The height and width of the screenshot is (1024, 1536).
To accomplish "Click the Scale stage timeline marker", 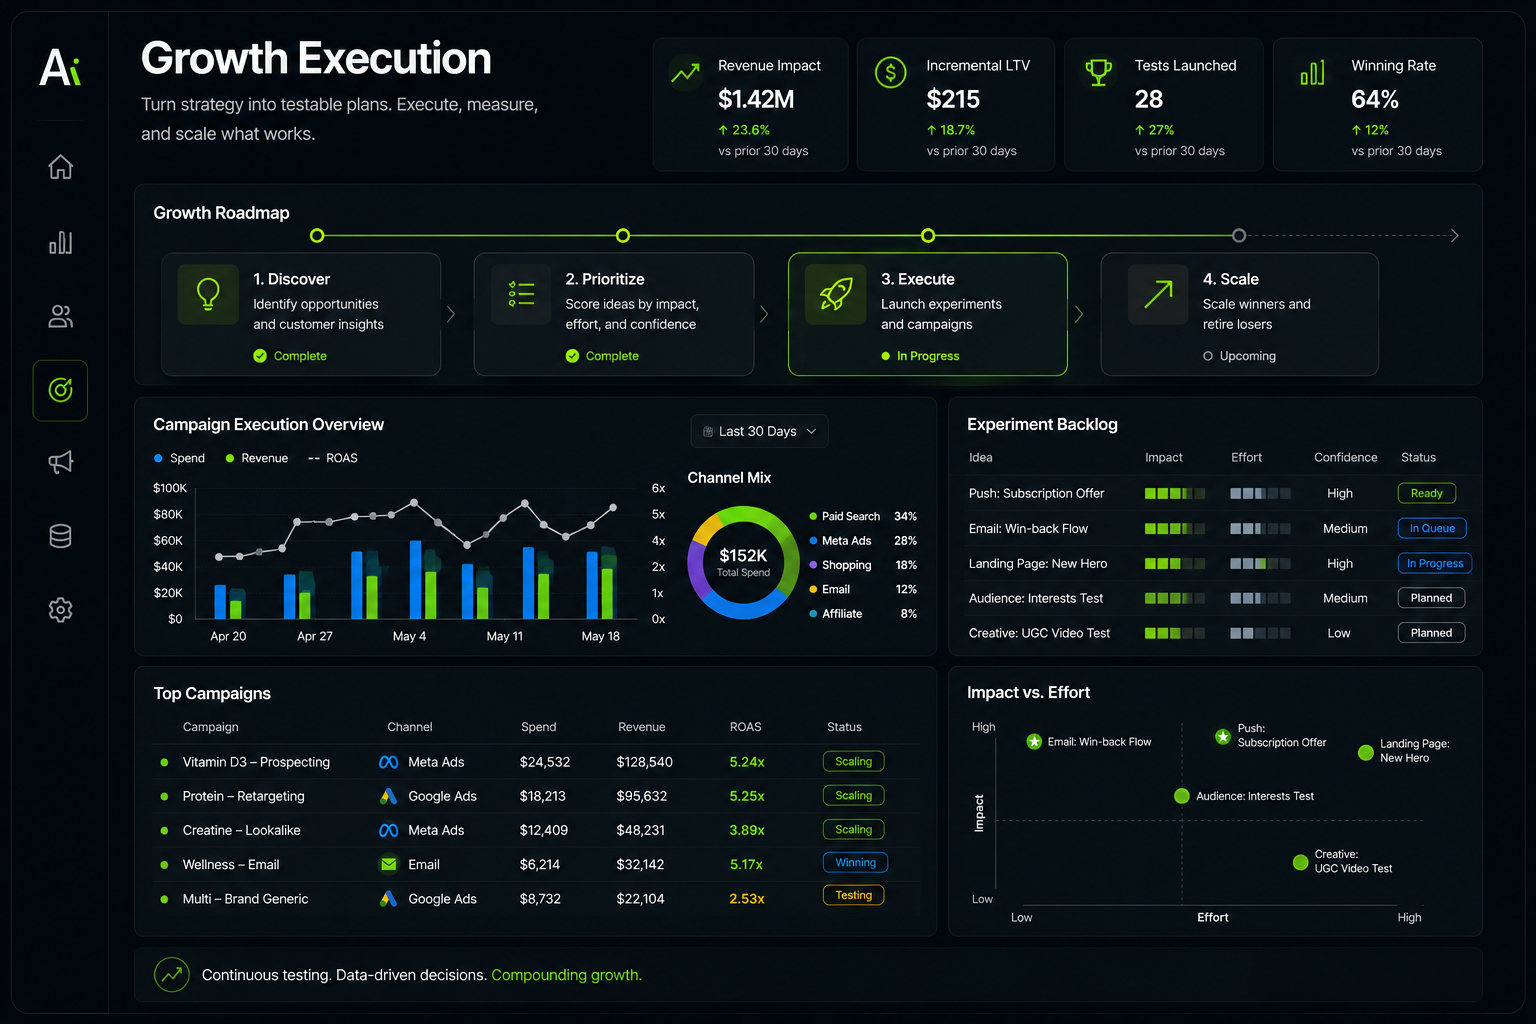I will [1239, 236].
